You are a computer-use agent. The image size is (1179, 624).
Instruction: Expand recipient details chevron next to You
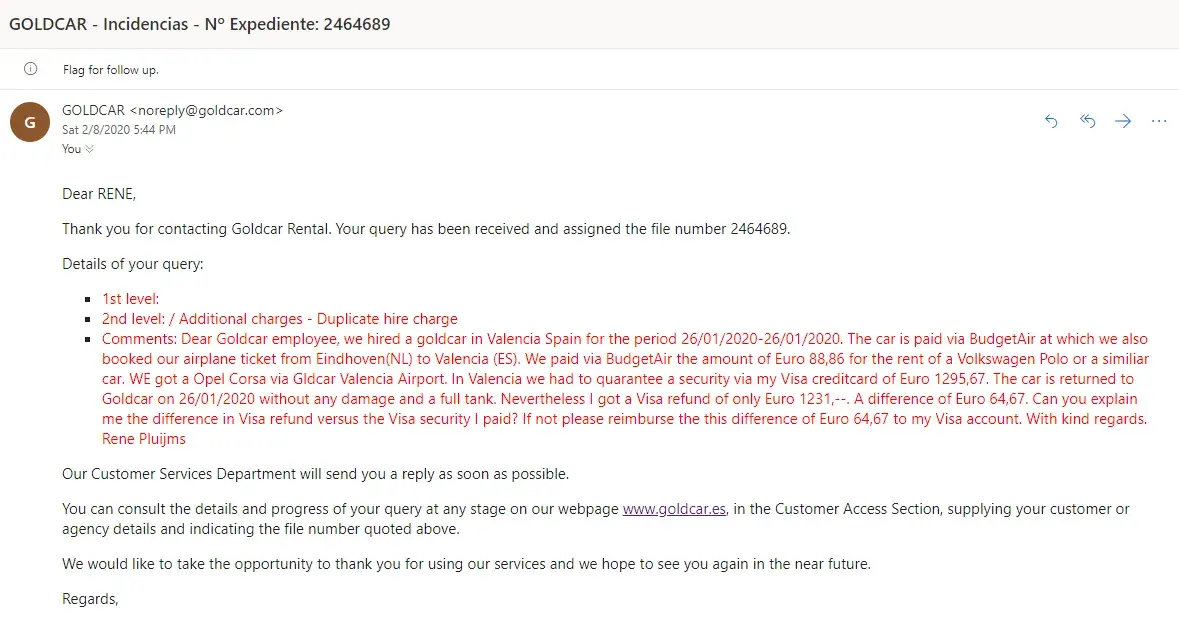(90, 149)
